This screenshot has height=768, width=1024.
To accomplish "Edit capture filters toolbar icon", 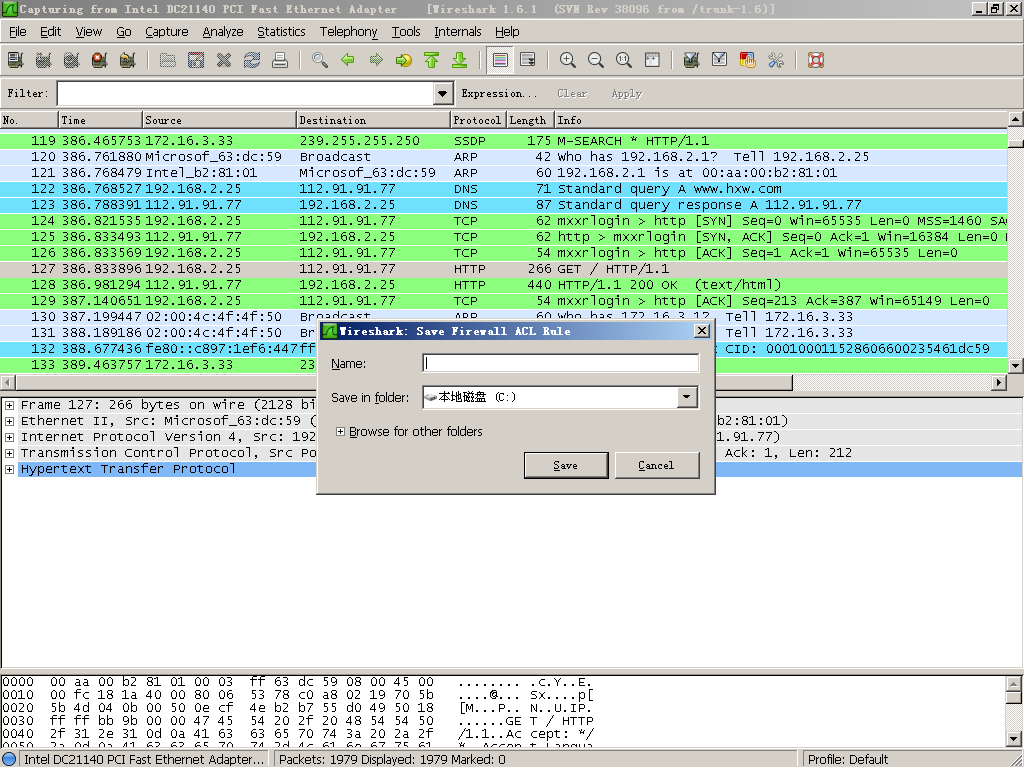I will tap(692, 60).
